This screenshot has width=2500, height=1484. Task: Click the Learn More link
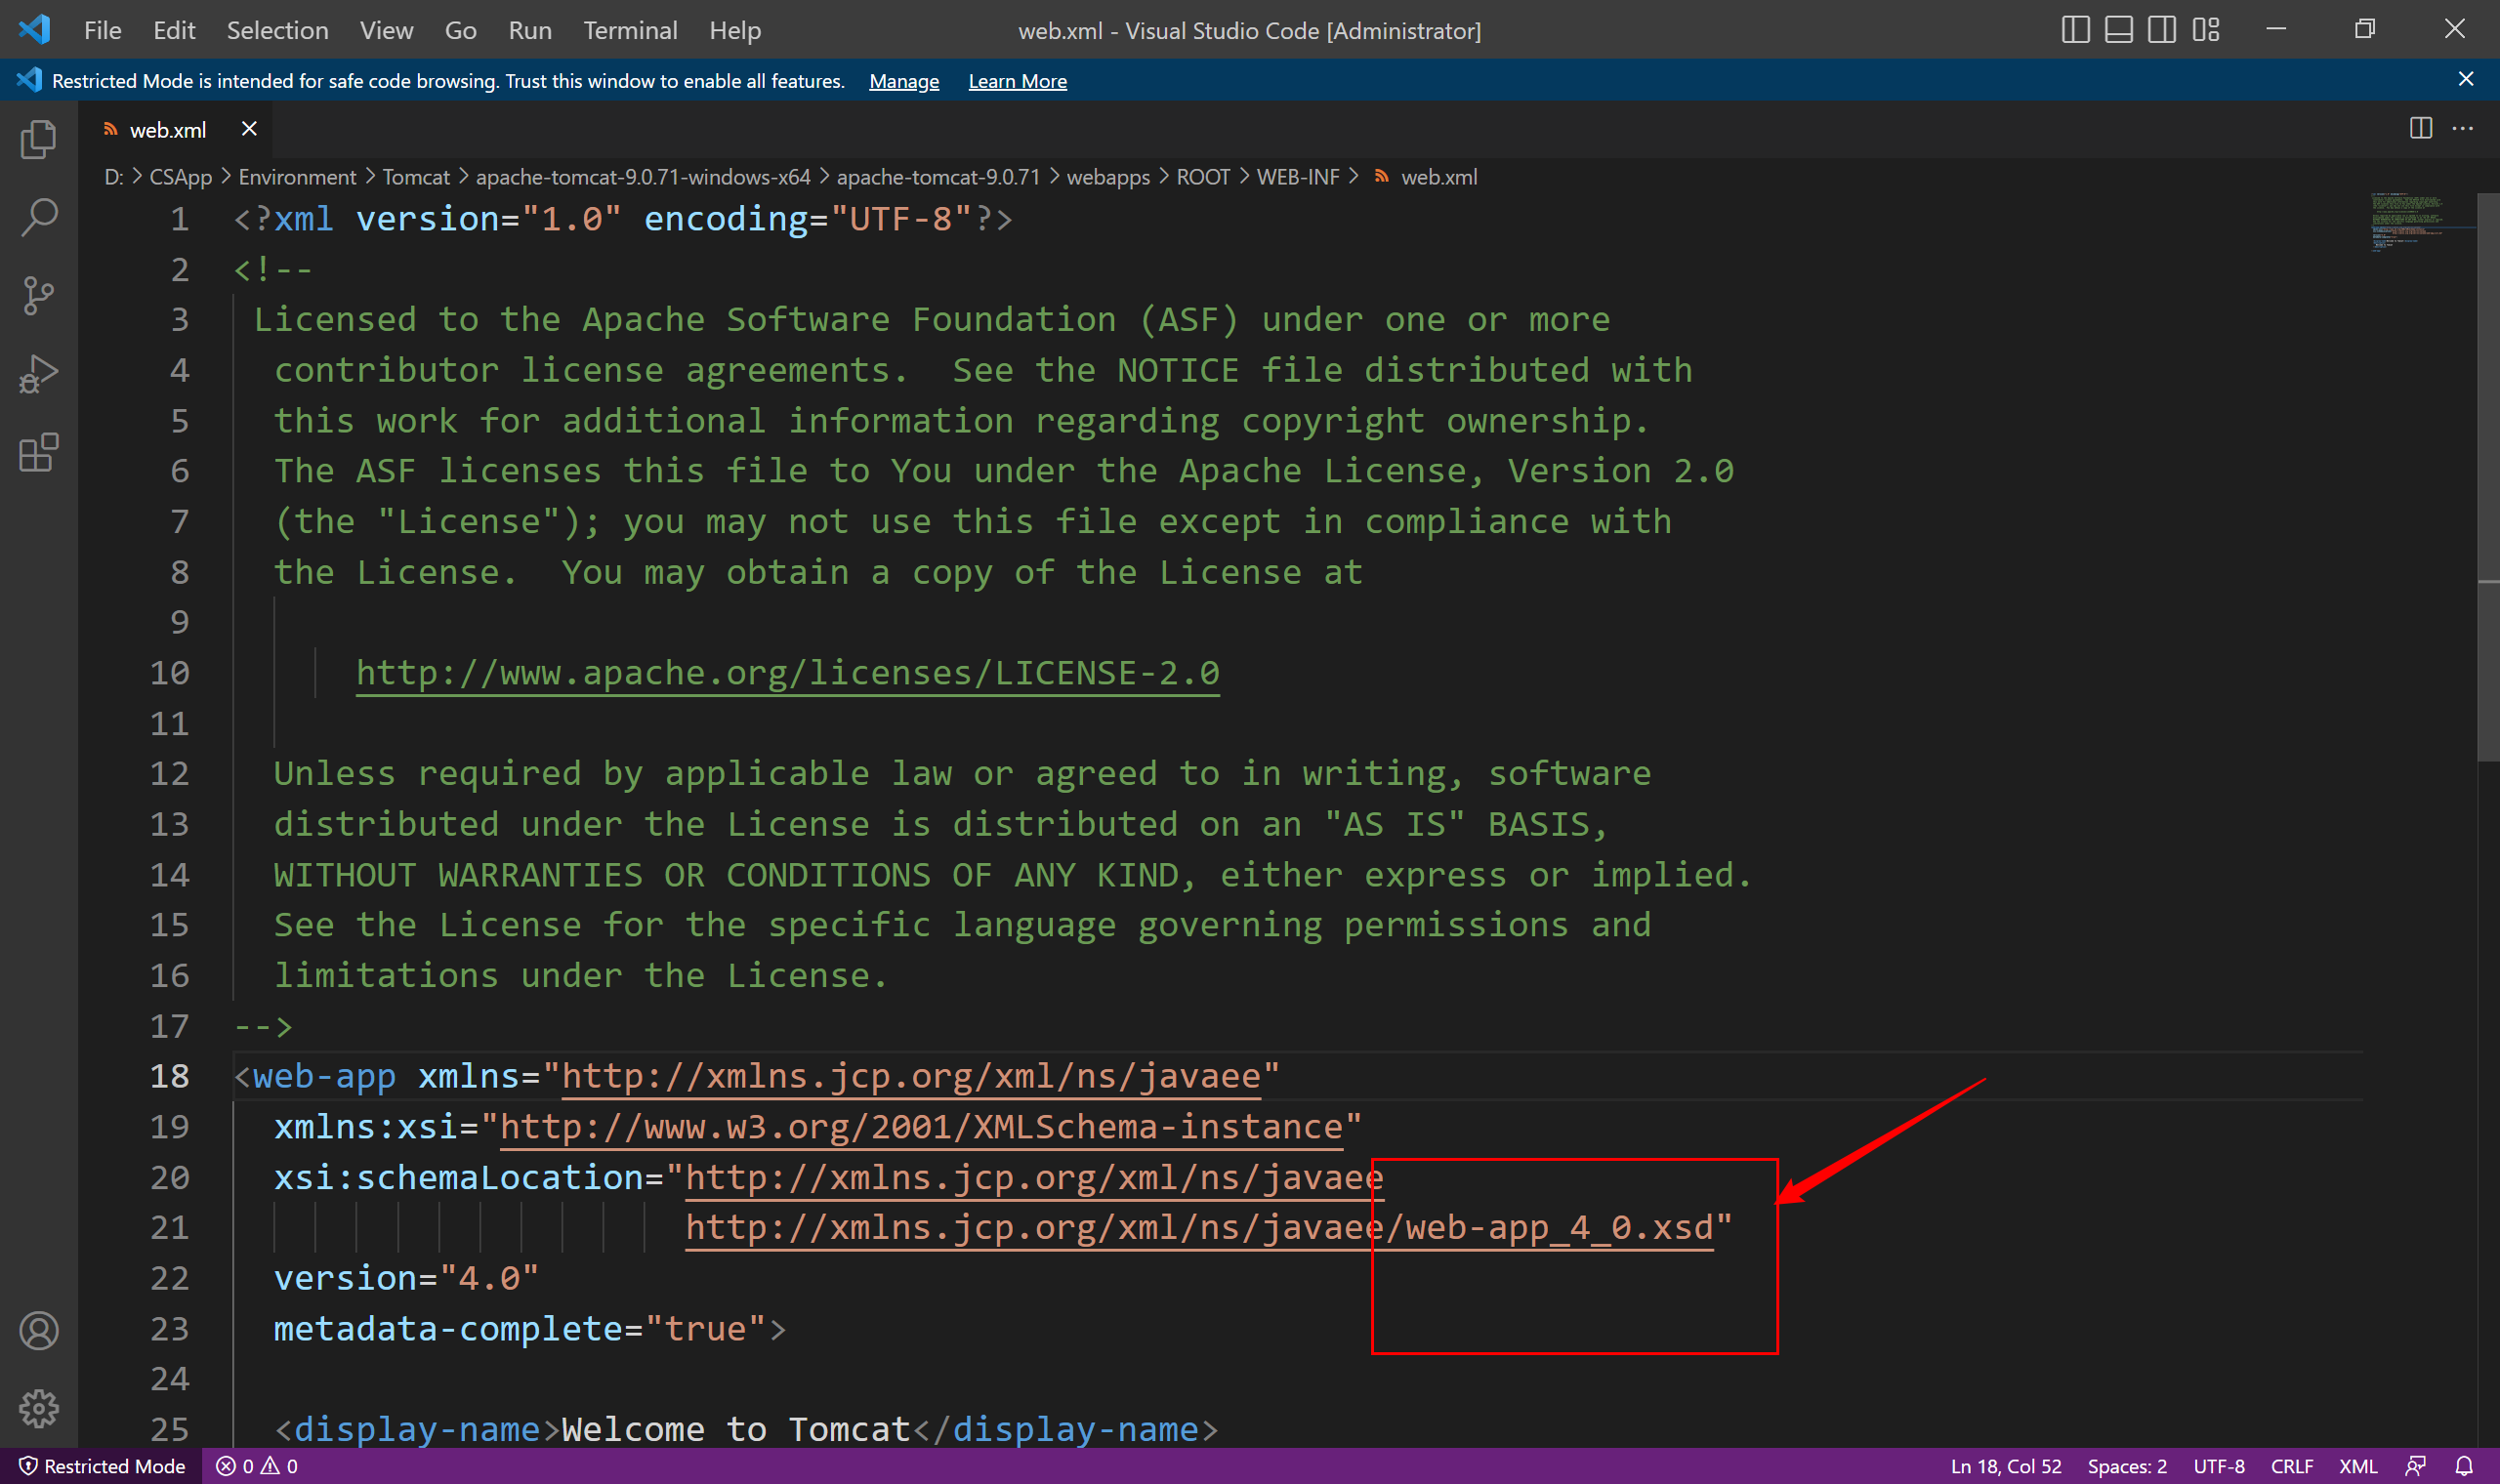tap(1017, 81)
